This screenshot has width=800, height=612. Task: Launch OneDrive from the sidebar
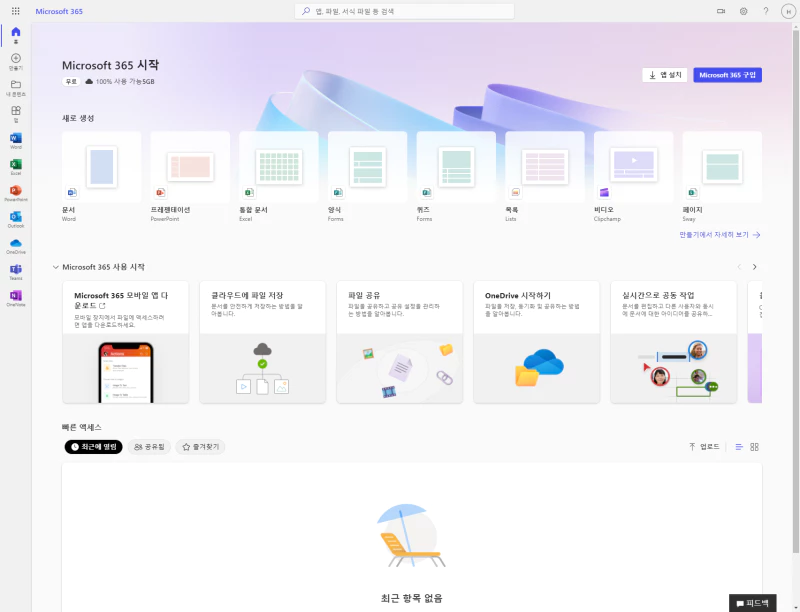point(16,246)
